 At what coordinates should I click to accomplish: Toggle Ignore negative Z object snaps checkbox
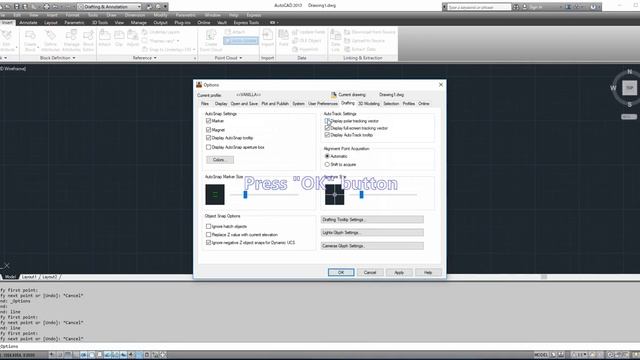[209, 242]
